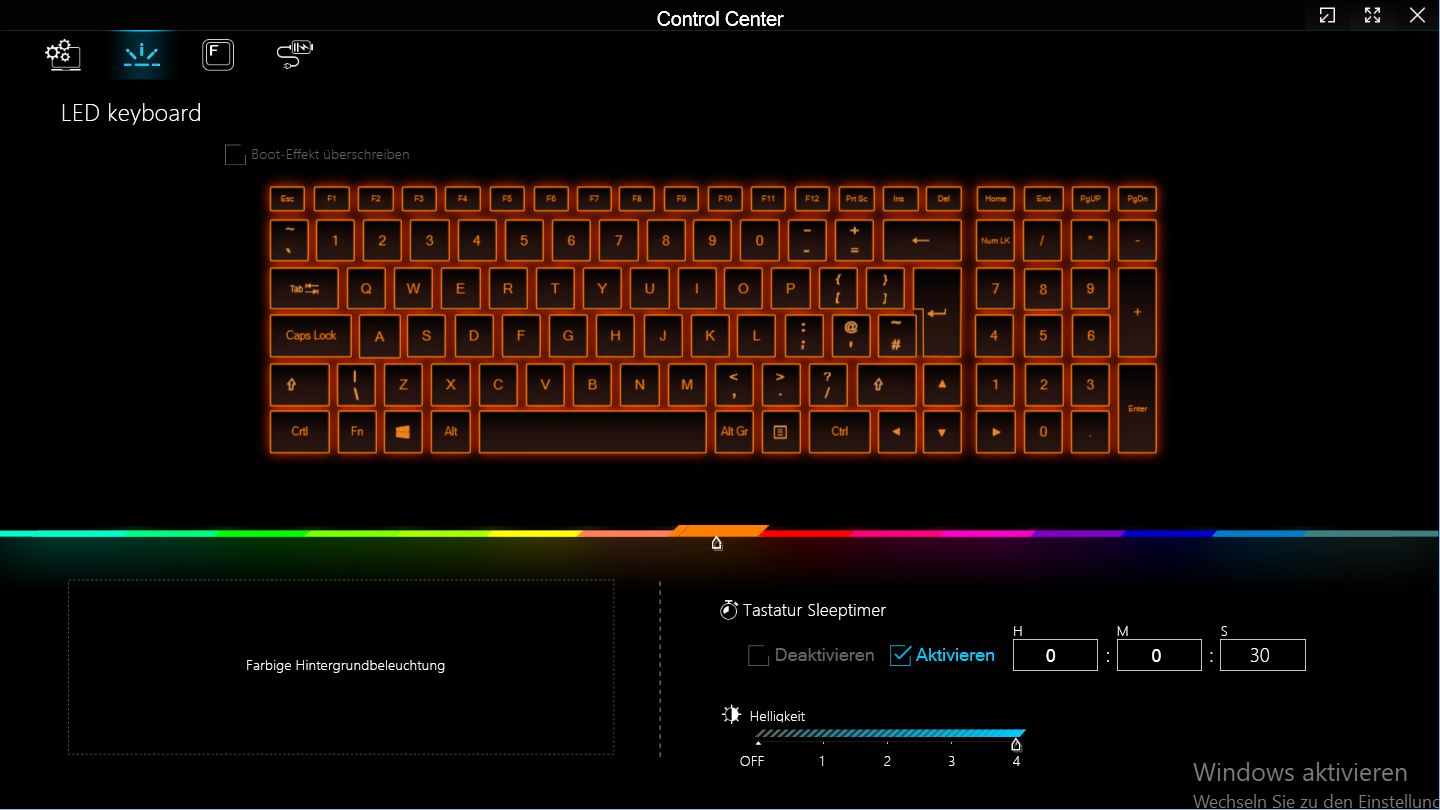Check the Deaktivieren sleep timer option
Viewport: 1440px width, 810px height.
[759, 656]
